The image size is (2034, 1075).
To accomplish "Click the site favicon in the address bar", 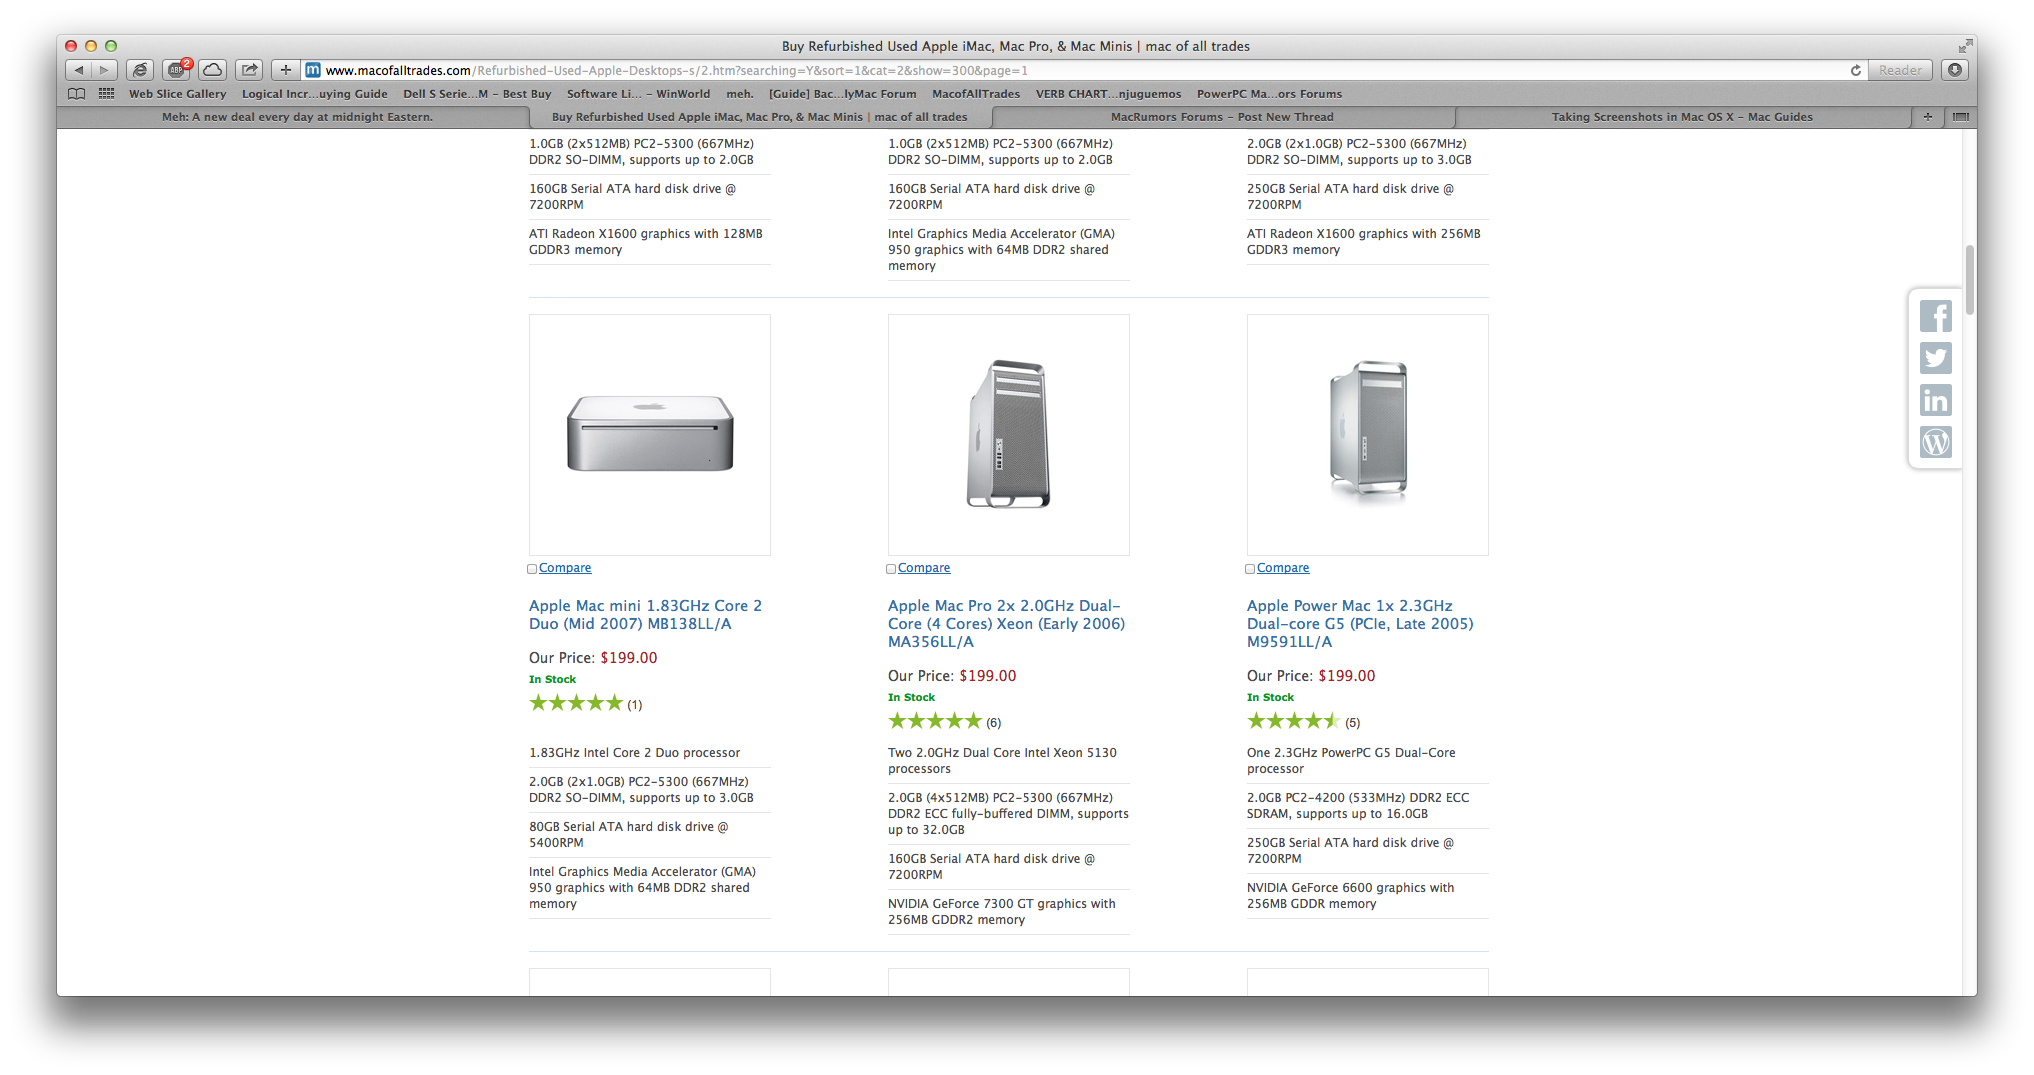I will (313, 70).
